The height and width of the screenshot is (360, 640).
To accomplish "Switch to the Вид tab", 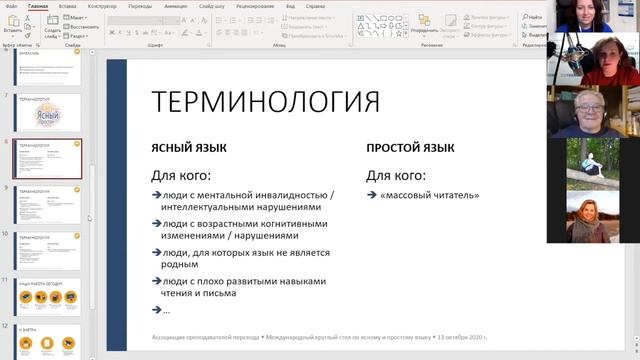I will pyautogui.click(x=290, y=6).
